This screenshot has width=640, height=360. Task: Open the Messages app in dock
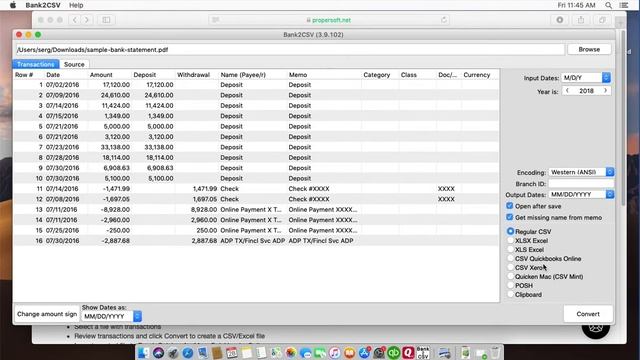(305, 353)
